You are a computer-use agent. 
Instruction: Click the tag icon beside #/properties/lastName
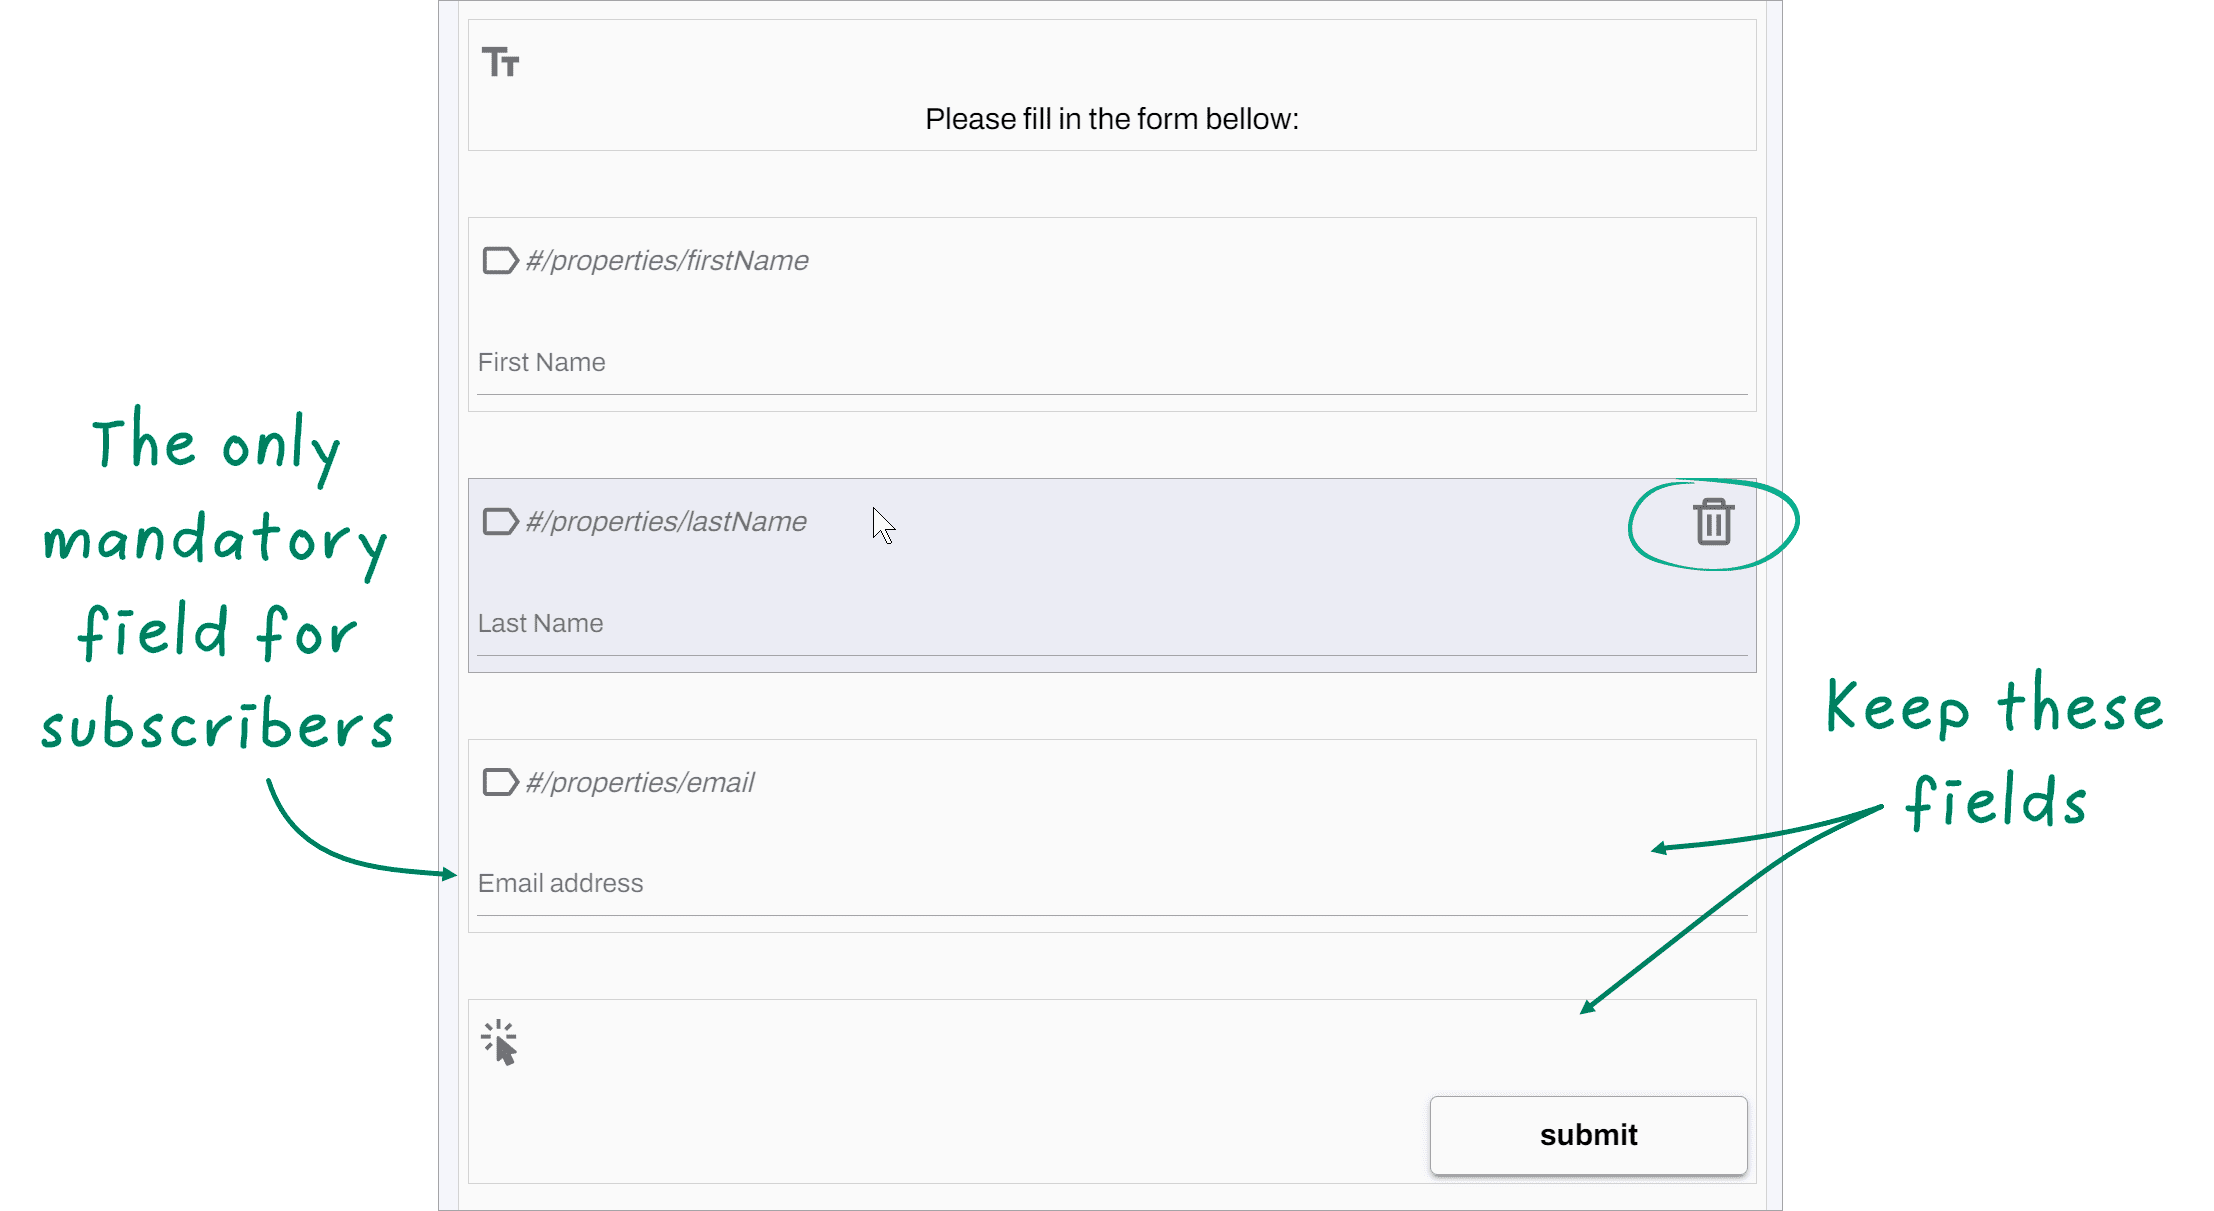(500, 521)
